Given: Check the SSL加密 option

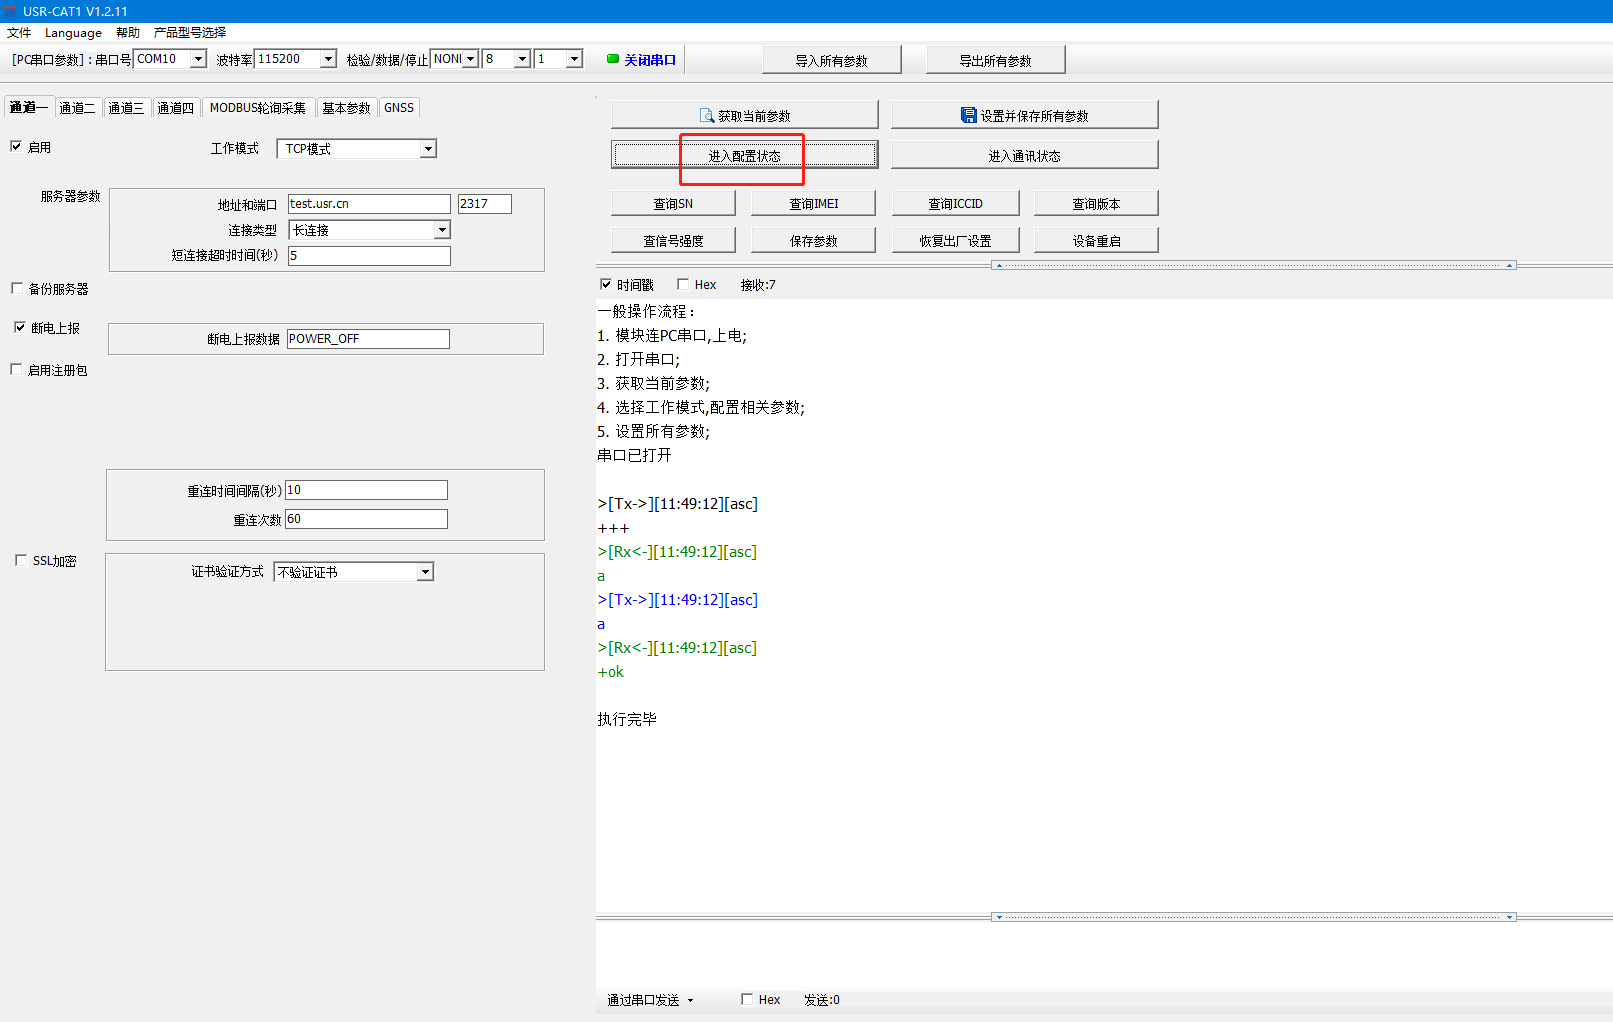Looking at the screenshot, I should (x=21, y=561).
